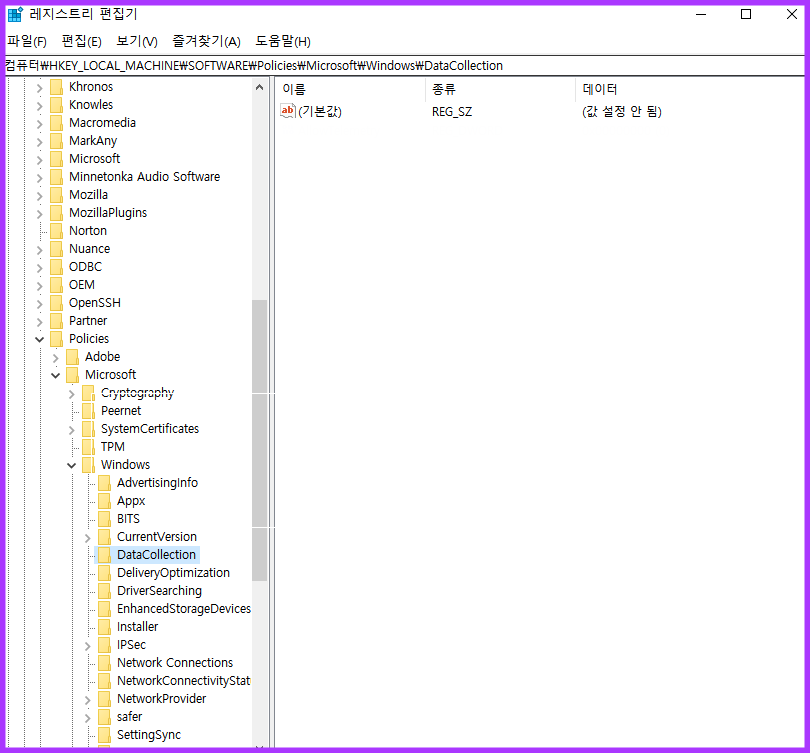This screenshot has height=753, width=810.
Task: Select the EnhancedStorageDevices key
Action: [183, 609]
